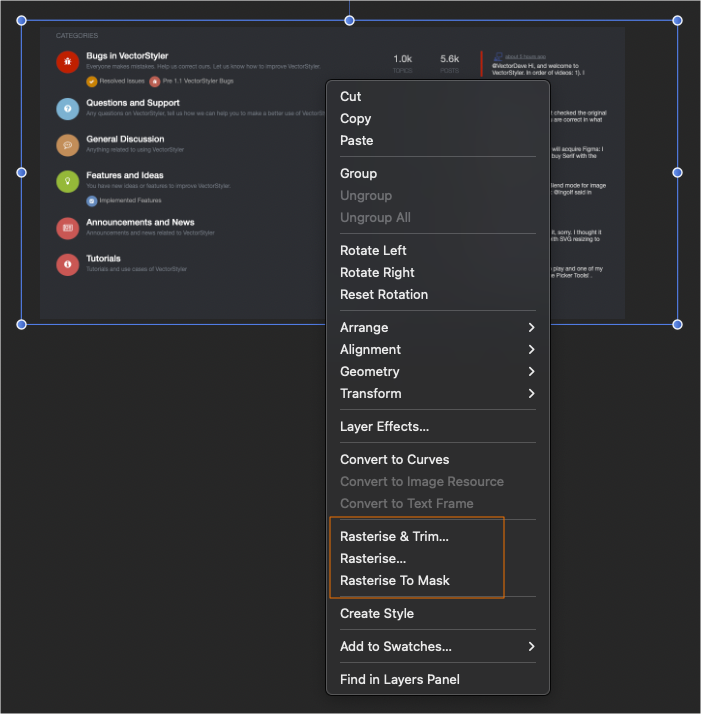This screenshot has width=701, height=714.
Task: Click the bottom-right selection handle
Action: (677, 325)
